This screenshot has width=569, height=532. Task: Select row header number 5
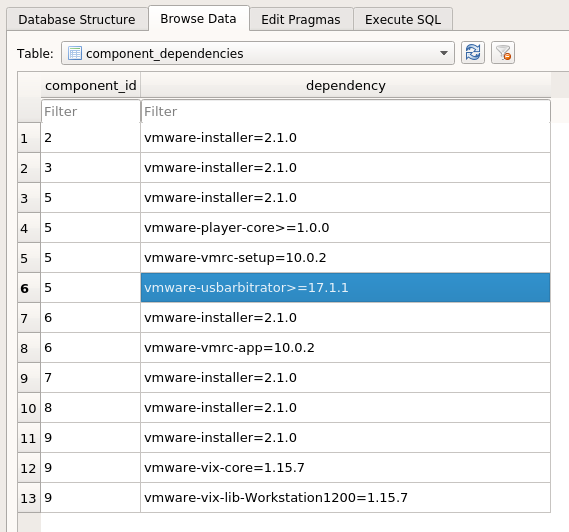[x=29, y=258]
